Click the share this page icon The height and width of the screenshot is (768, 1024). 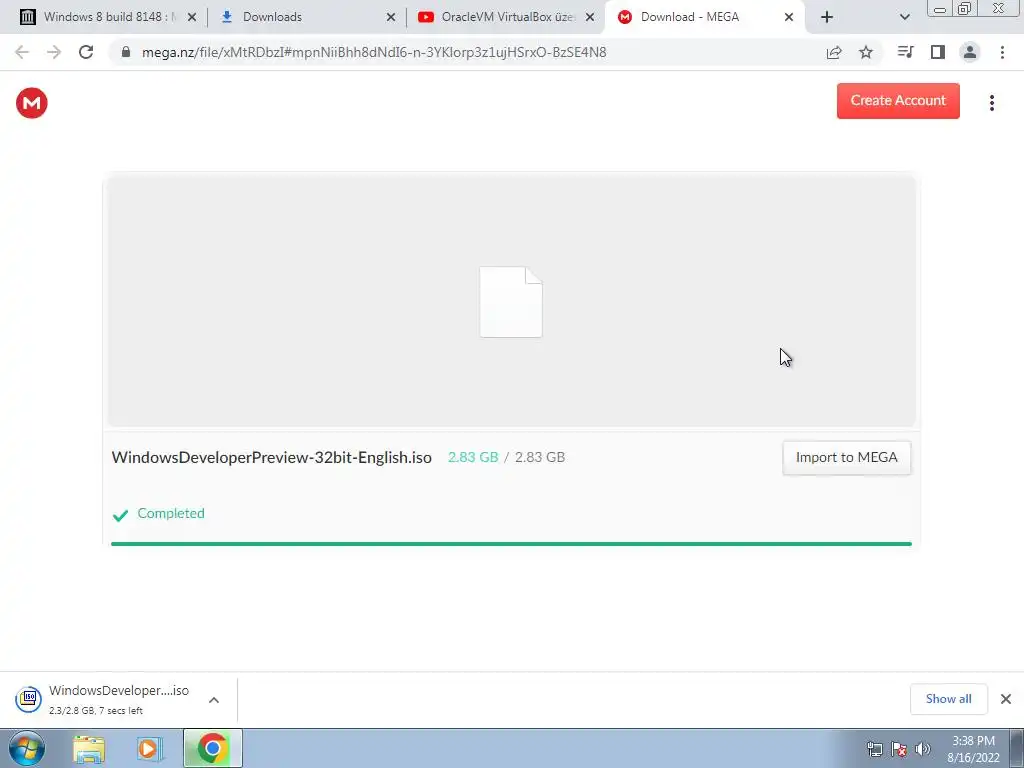pyautogui.click(x=834, y=52)
